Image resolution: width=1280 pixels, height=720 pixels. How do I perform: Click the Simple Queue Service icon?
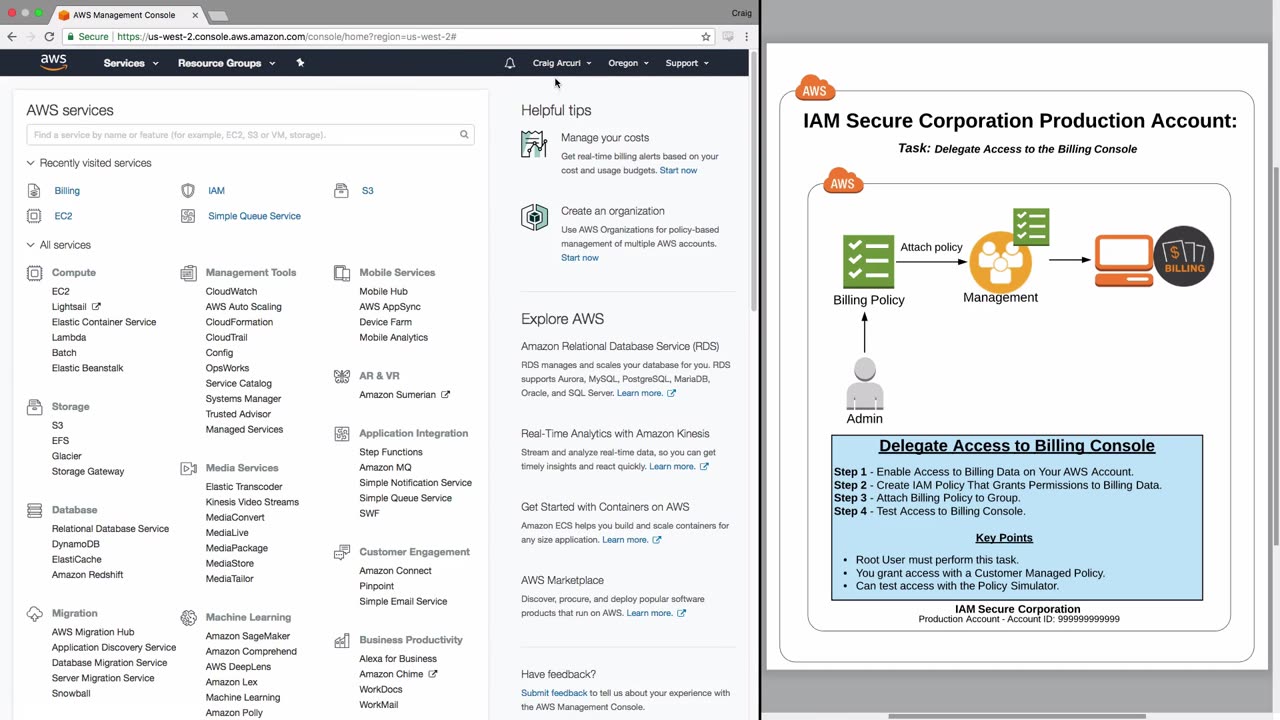pyautogui.click(x=188, y=216)
